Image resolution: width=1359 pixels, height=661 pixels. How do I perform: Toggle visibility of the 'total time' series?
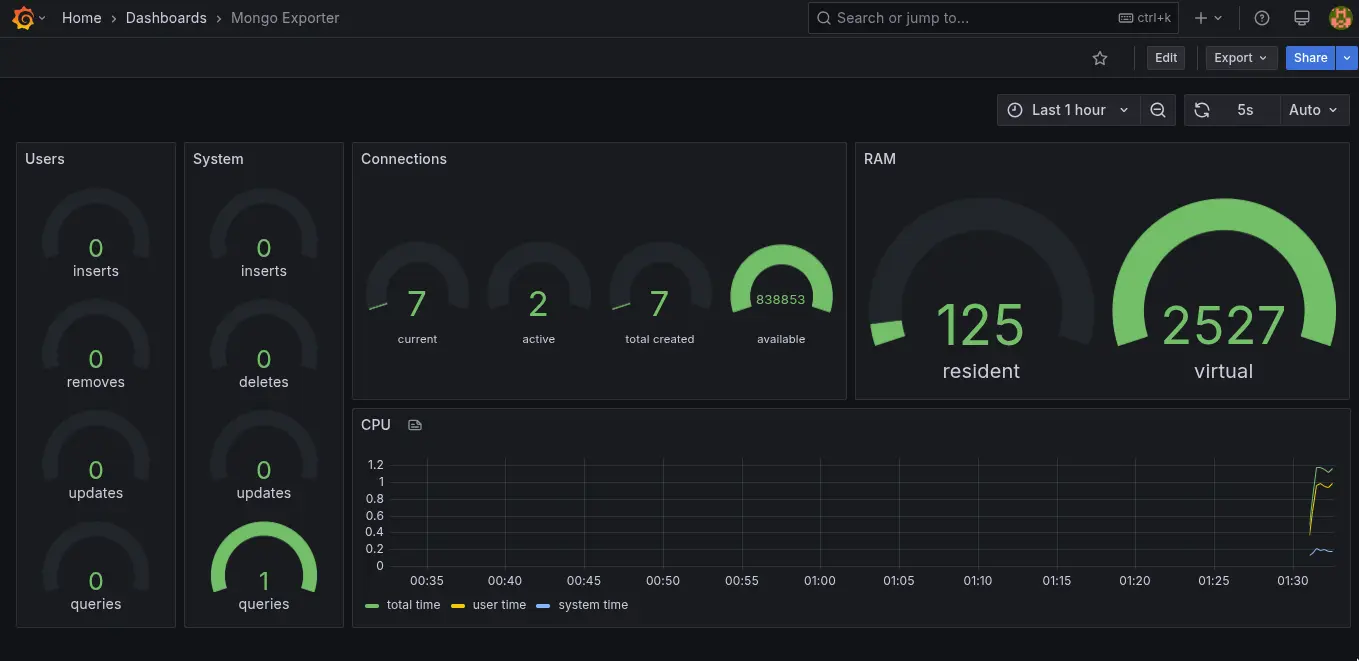412,604
